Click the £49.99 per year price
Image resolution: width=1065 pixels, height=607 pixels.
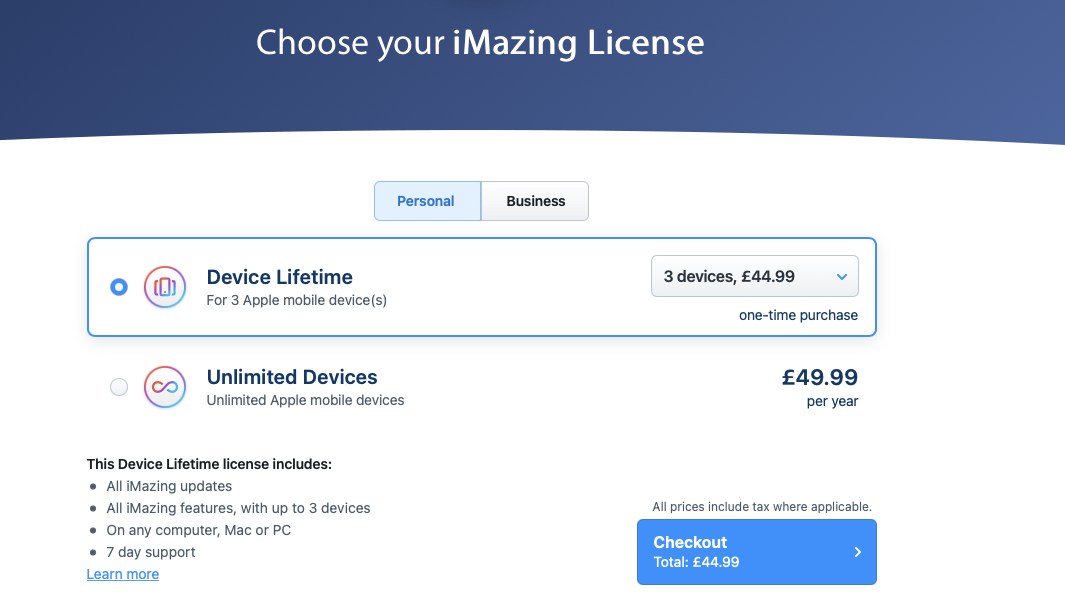point(819,377)
